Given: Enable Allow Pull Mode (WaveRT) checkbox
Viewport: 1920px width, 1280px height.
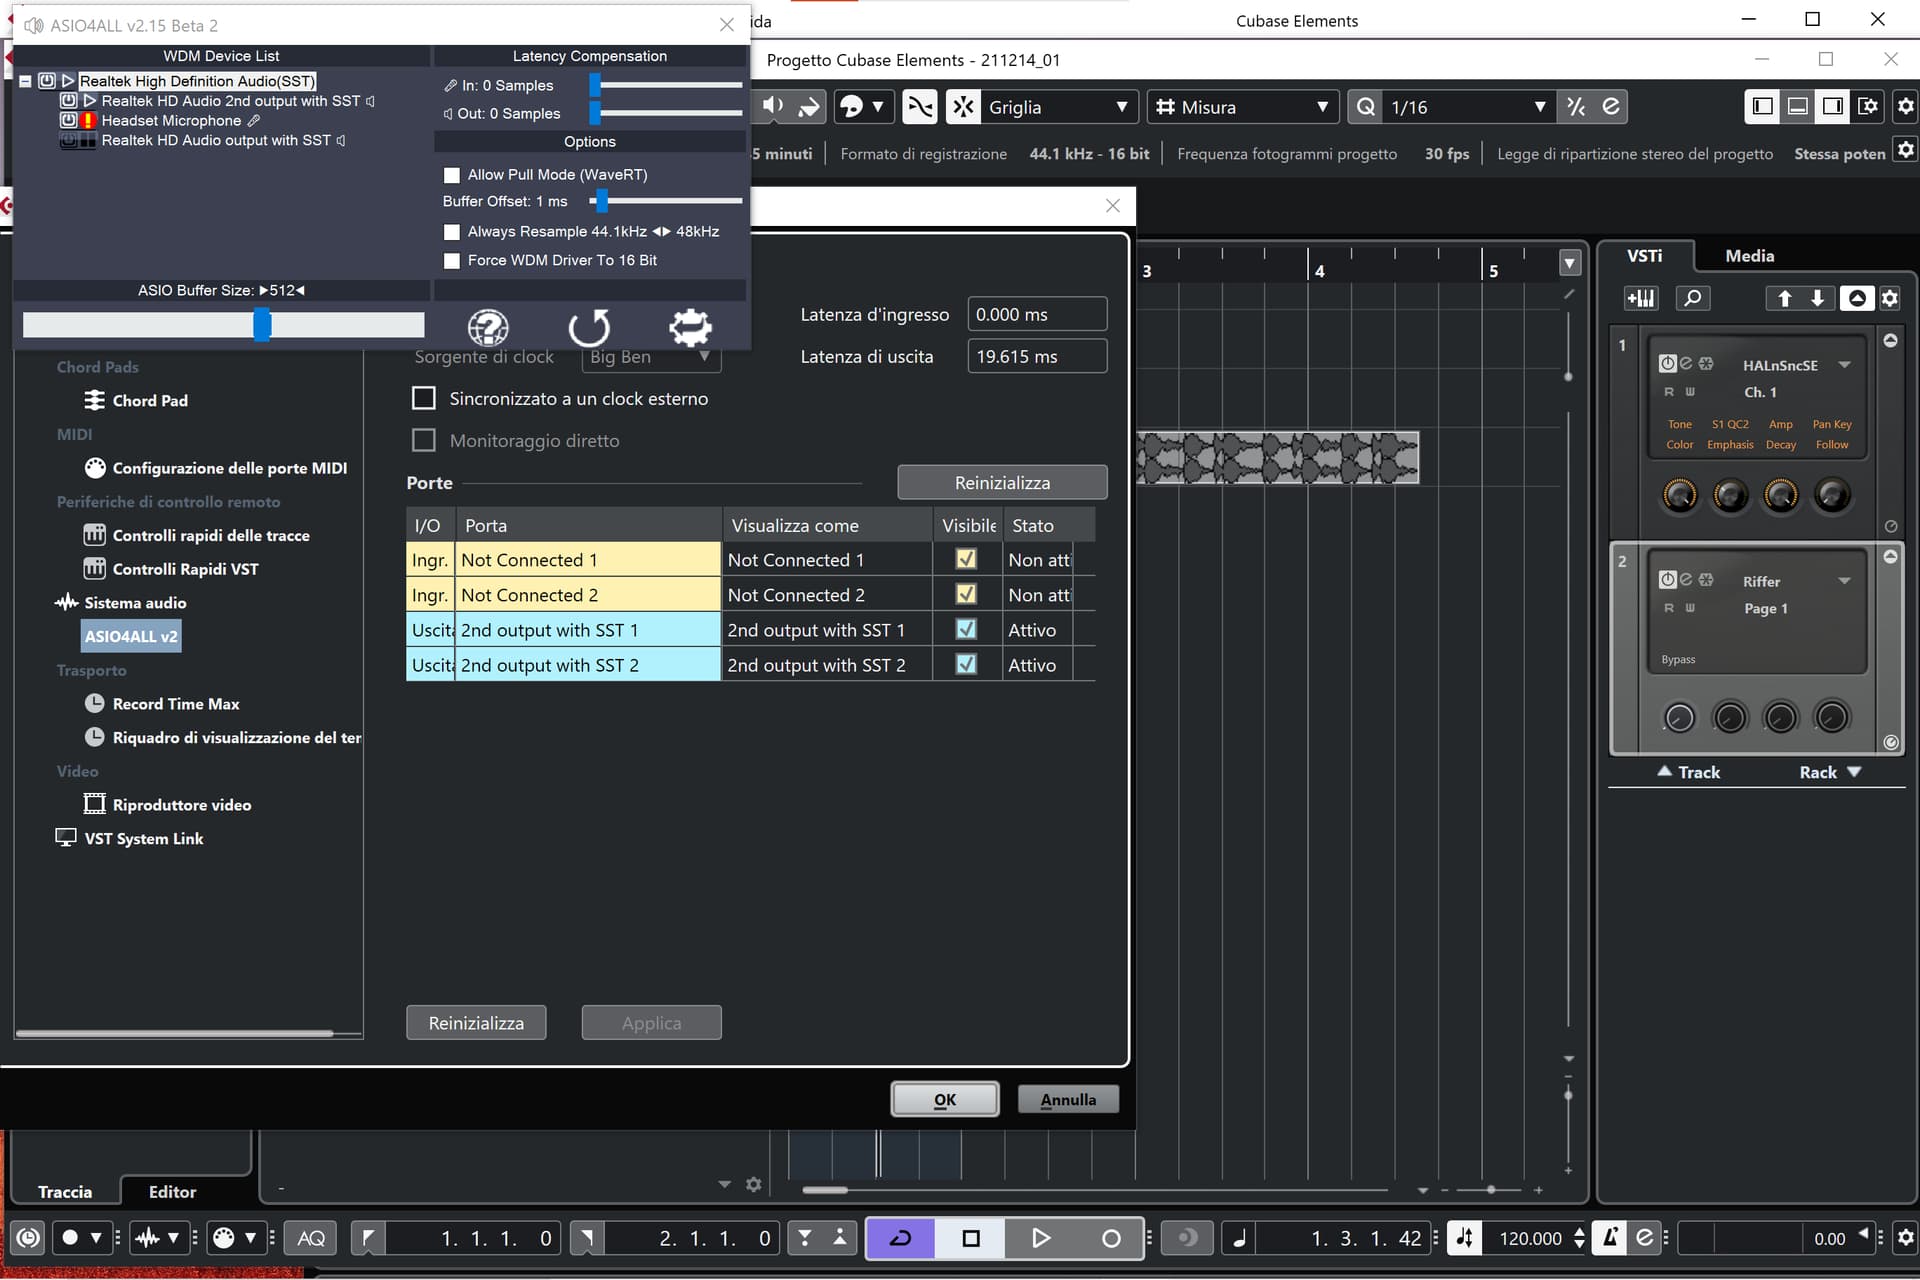Looking at the screenshot, I should (452, 175).
